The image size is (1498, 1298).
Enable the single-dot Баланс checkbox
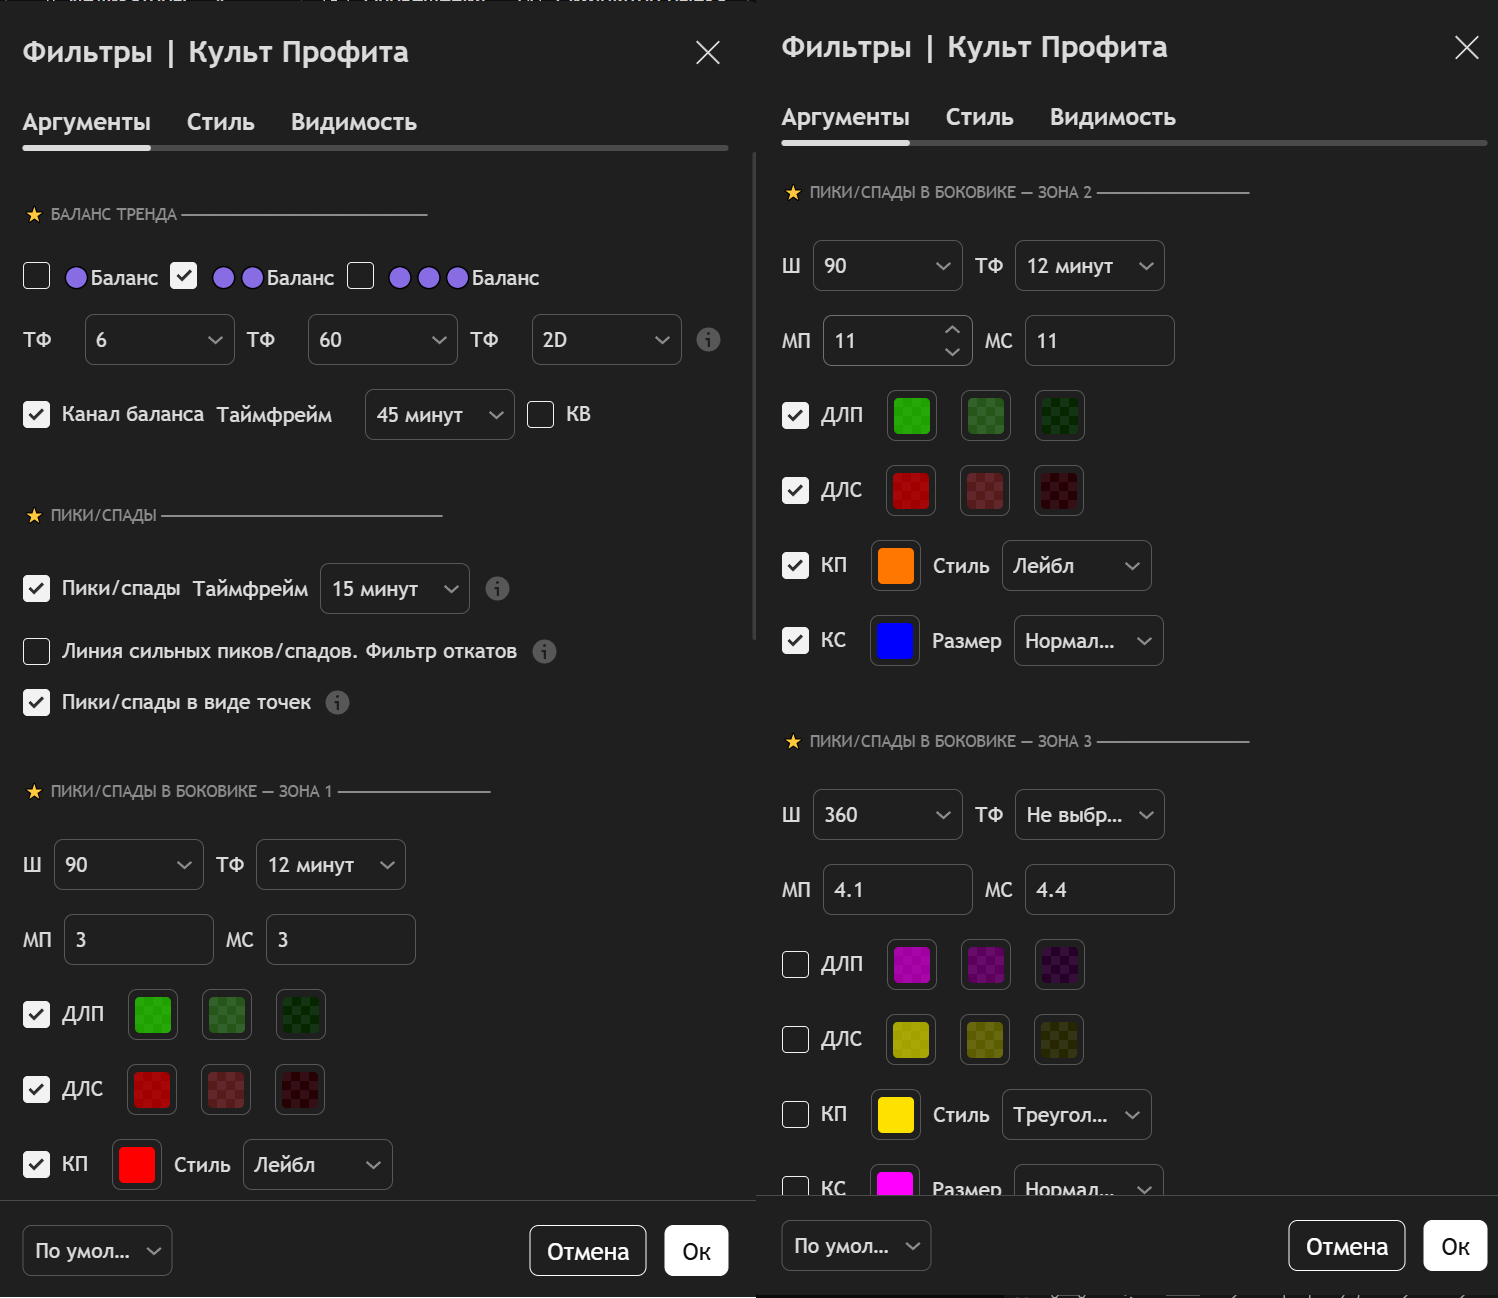pos(37,276)
